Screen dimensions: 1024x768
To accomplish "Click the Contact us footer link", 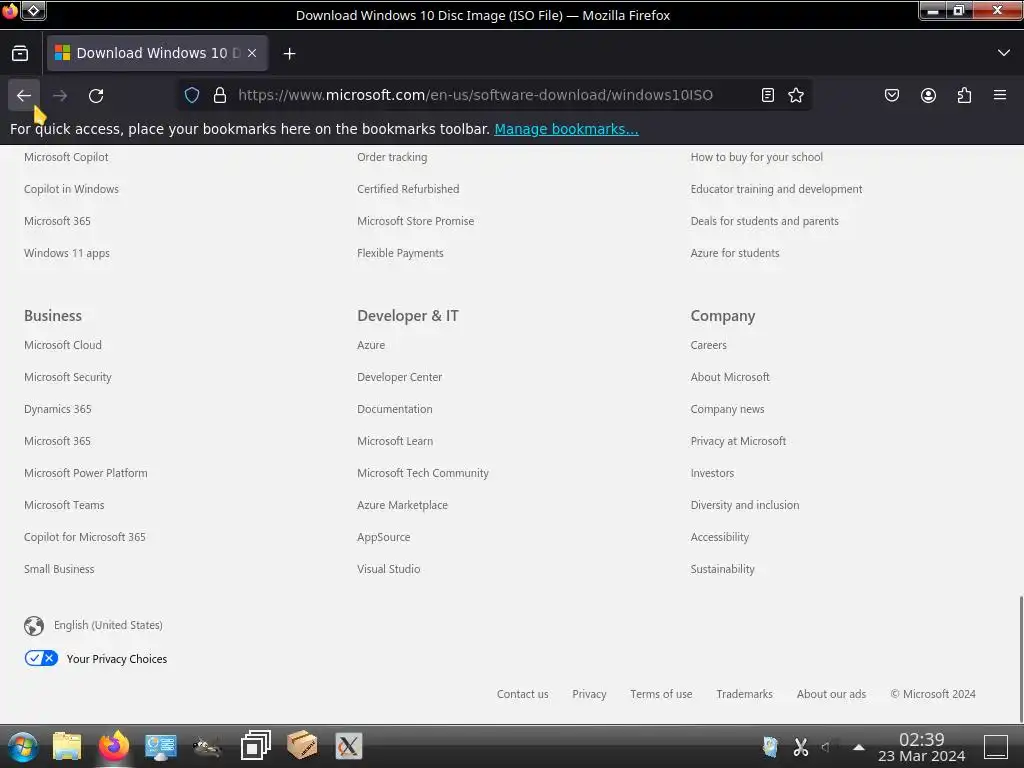I will tap(522, 694).
